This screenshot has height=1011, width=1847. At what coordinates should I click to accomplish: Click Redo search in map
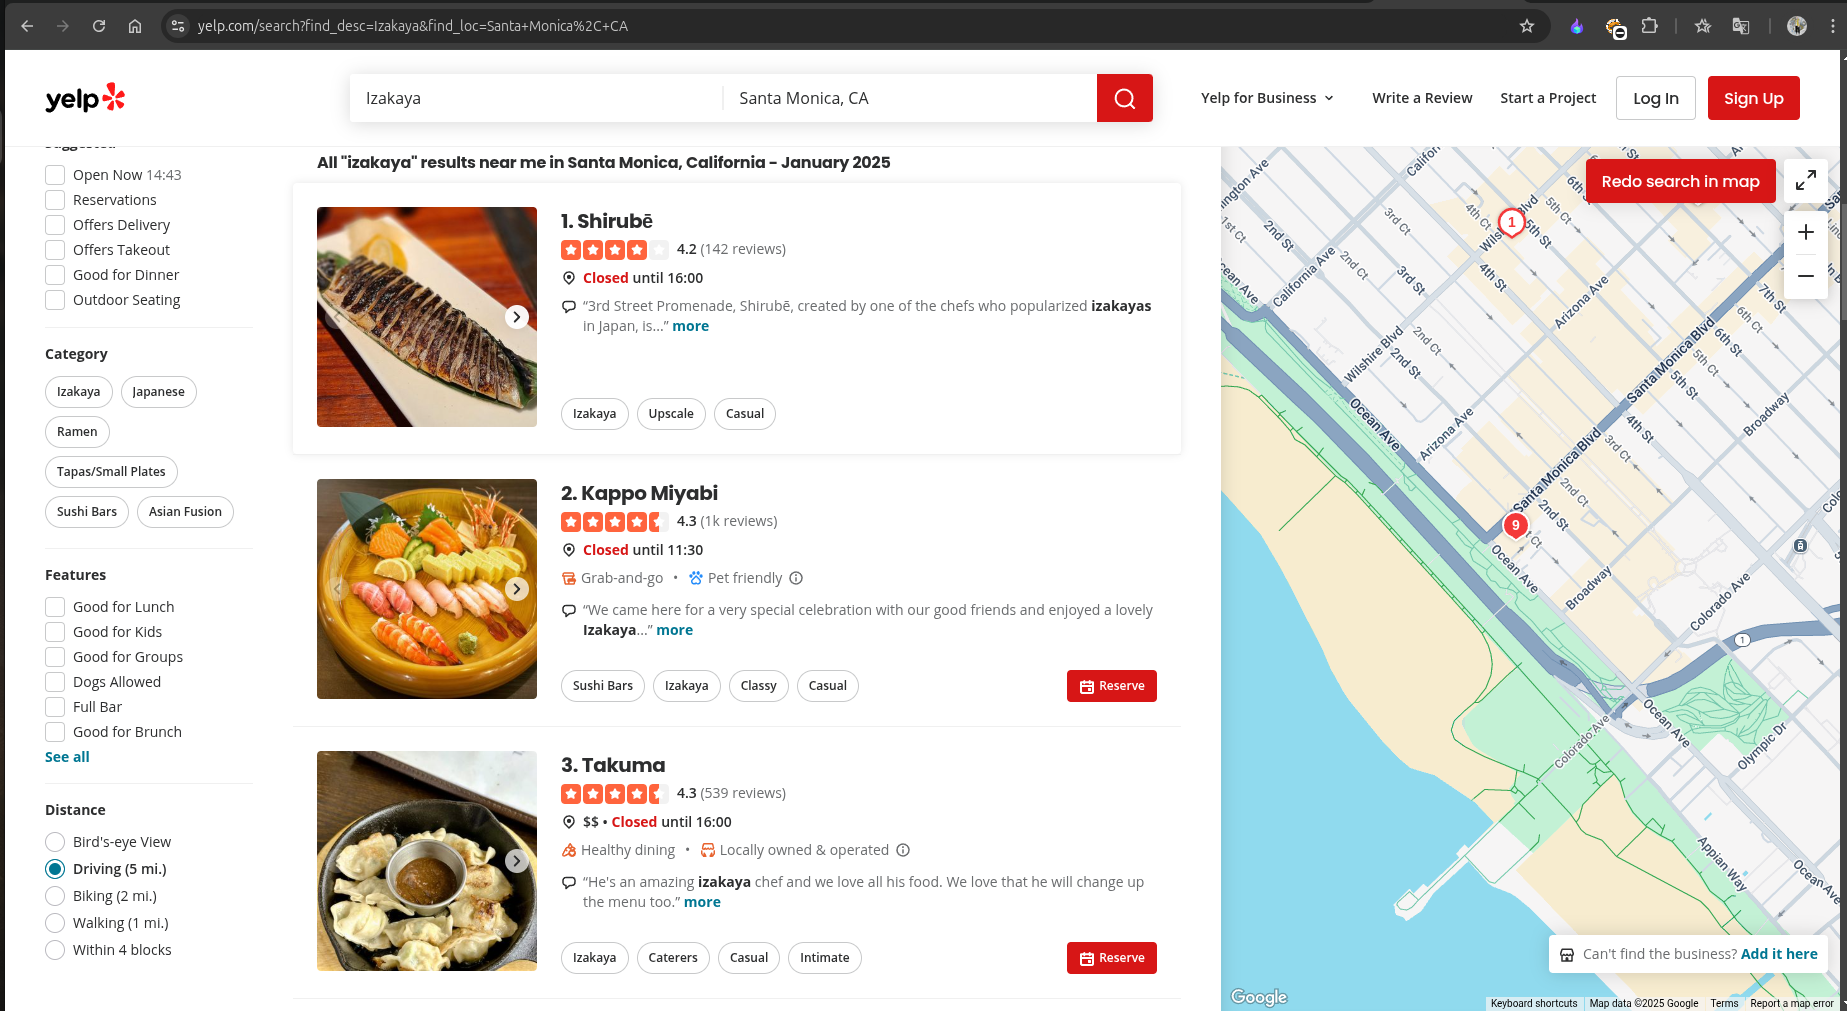coord(1680,181)
